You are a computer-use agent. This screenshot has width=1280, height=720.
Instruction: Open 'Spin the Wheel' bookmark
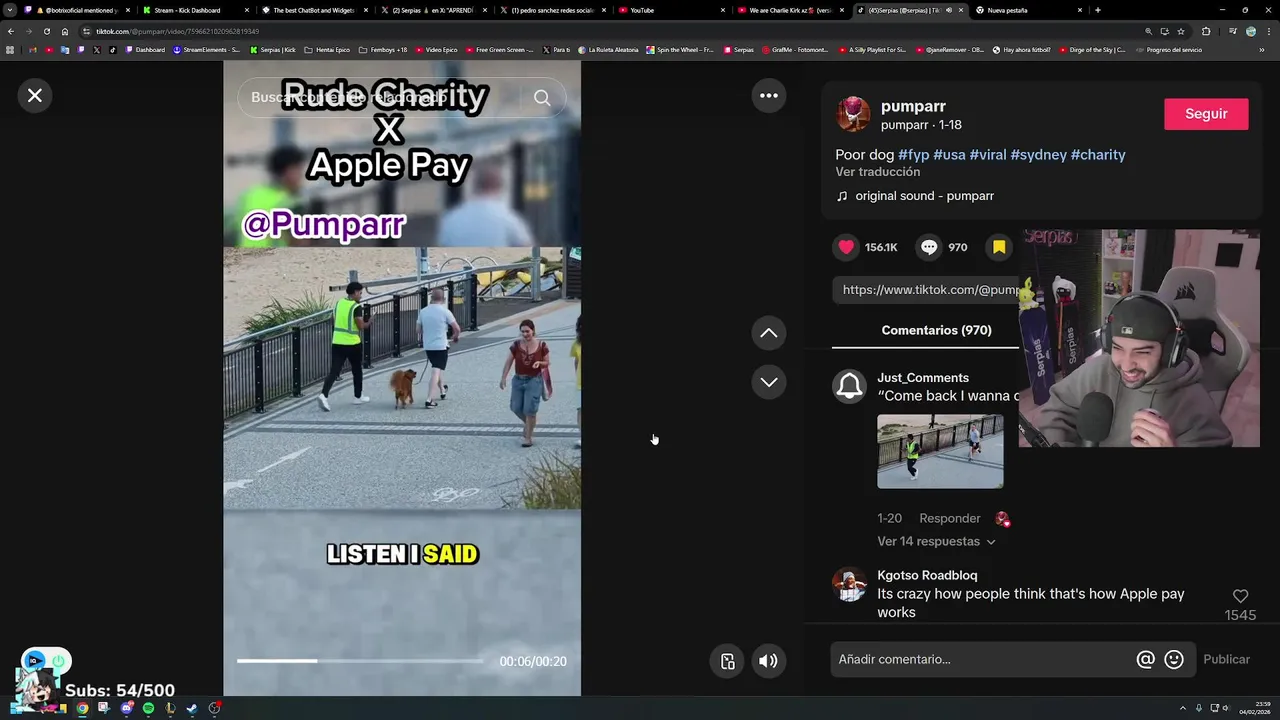680,50
